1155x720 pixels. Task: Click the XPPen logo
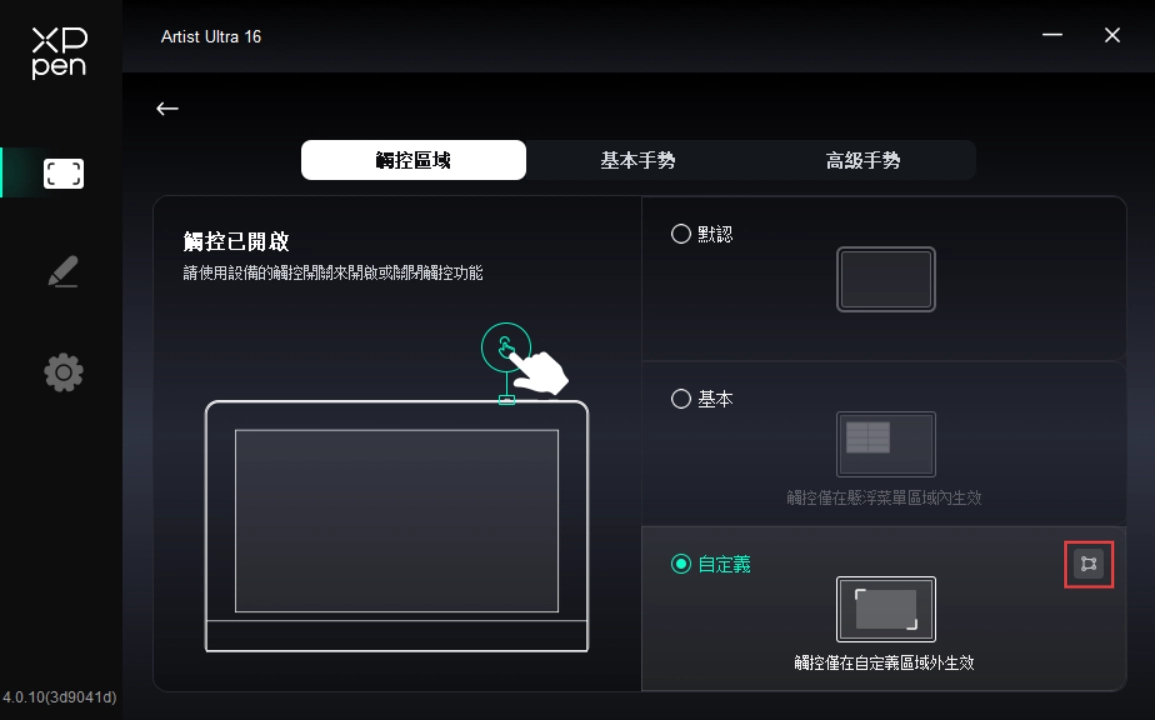point(59,53)
